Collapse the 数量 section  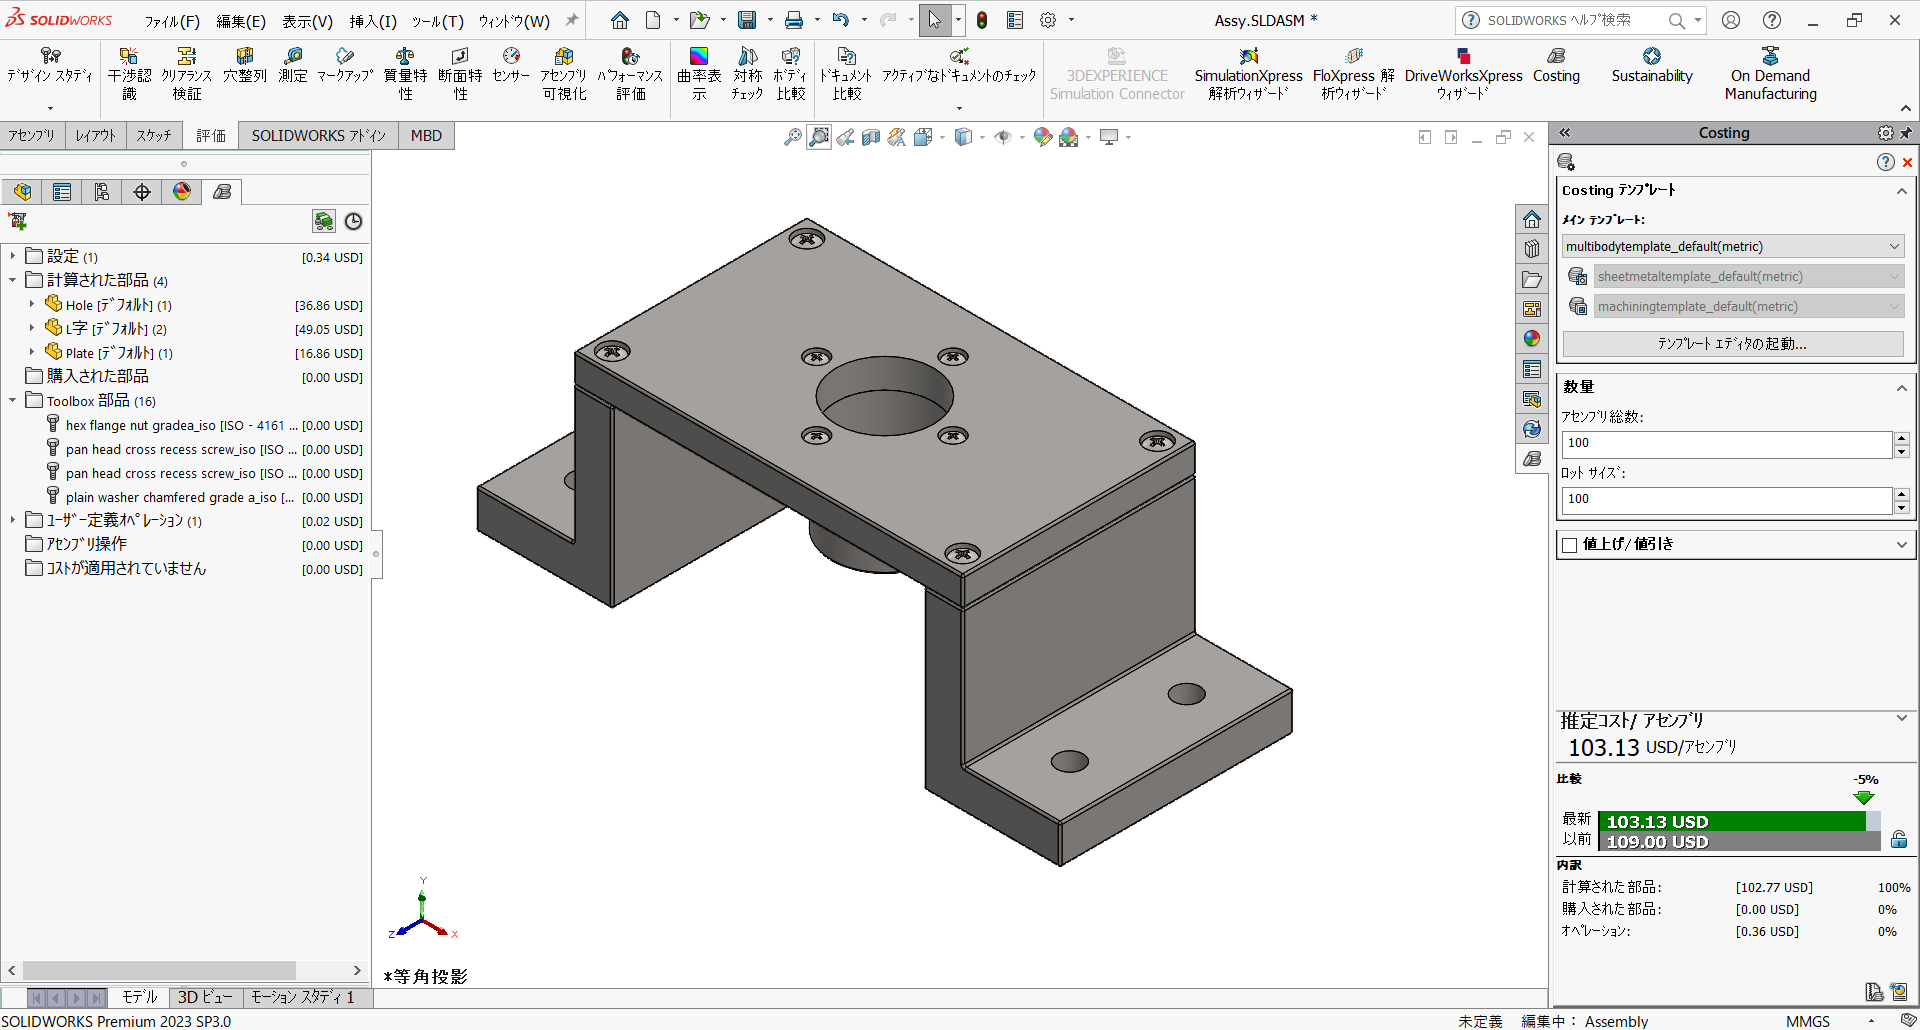click(x=1901, y=388)
